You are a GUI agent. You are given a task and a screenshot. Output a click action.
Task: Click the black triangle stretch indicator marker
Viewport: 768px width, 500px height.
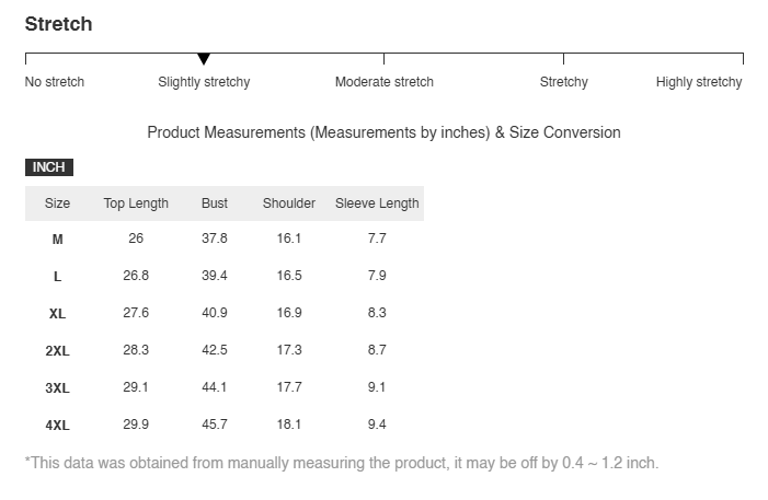coord(204,60)
